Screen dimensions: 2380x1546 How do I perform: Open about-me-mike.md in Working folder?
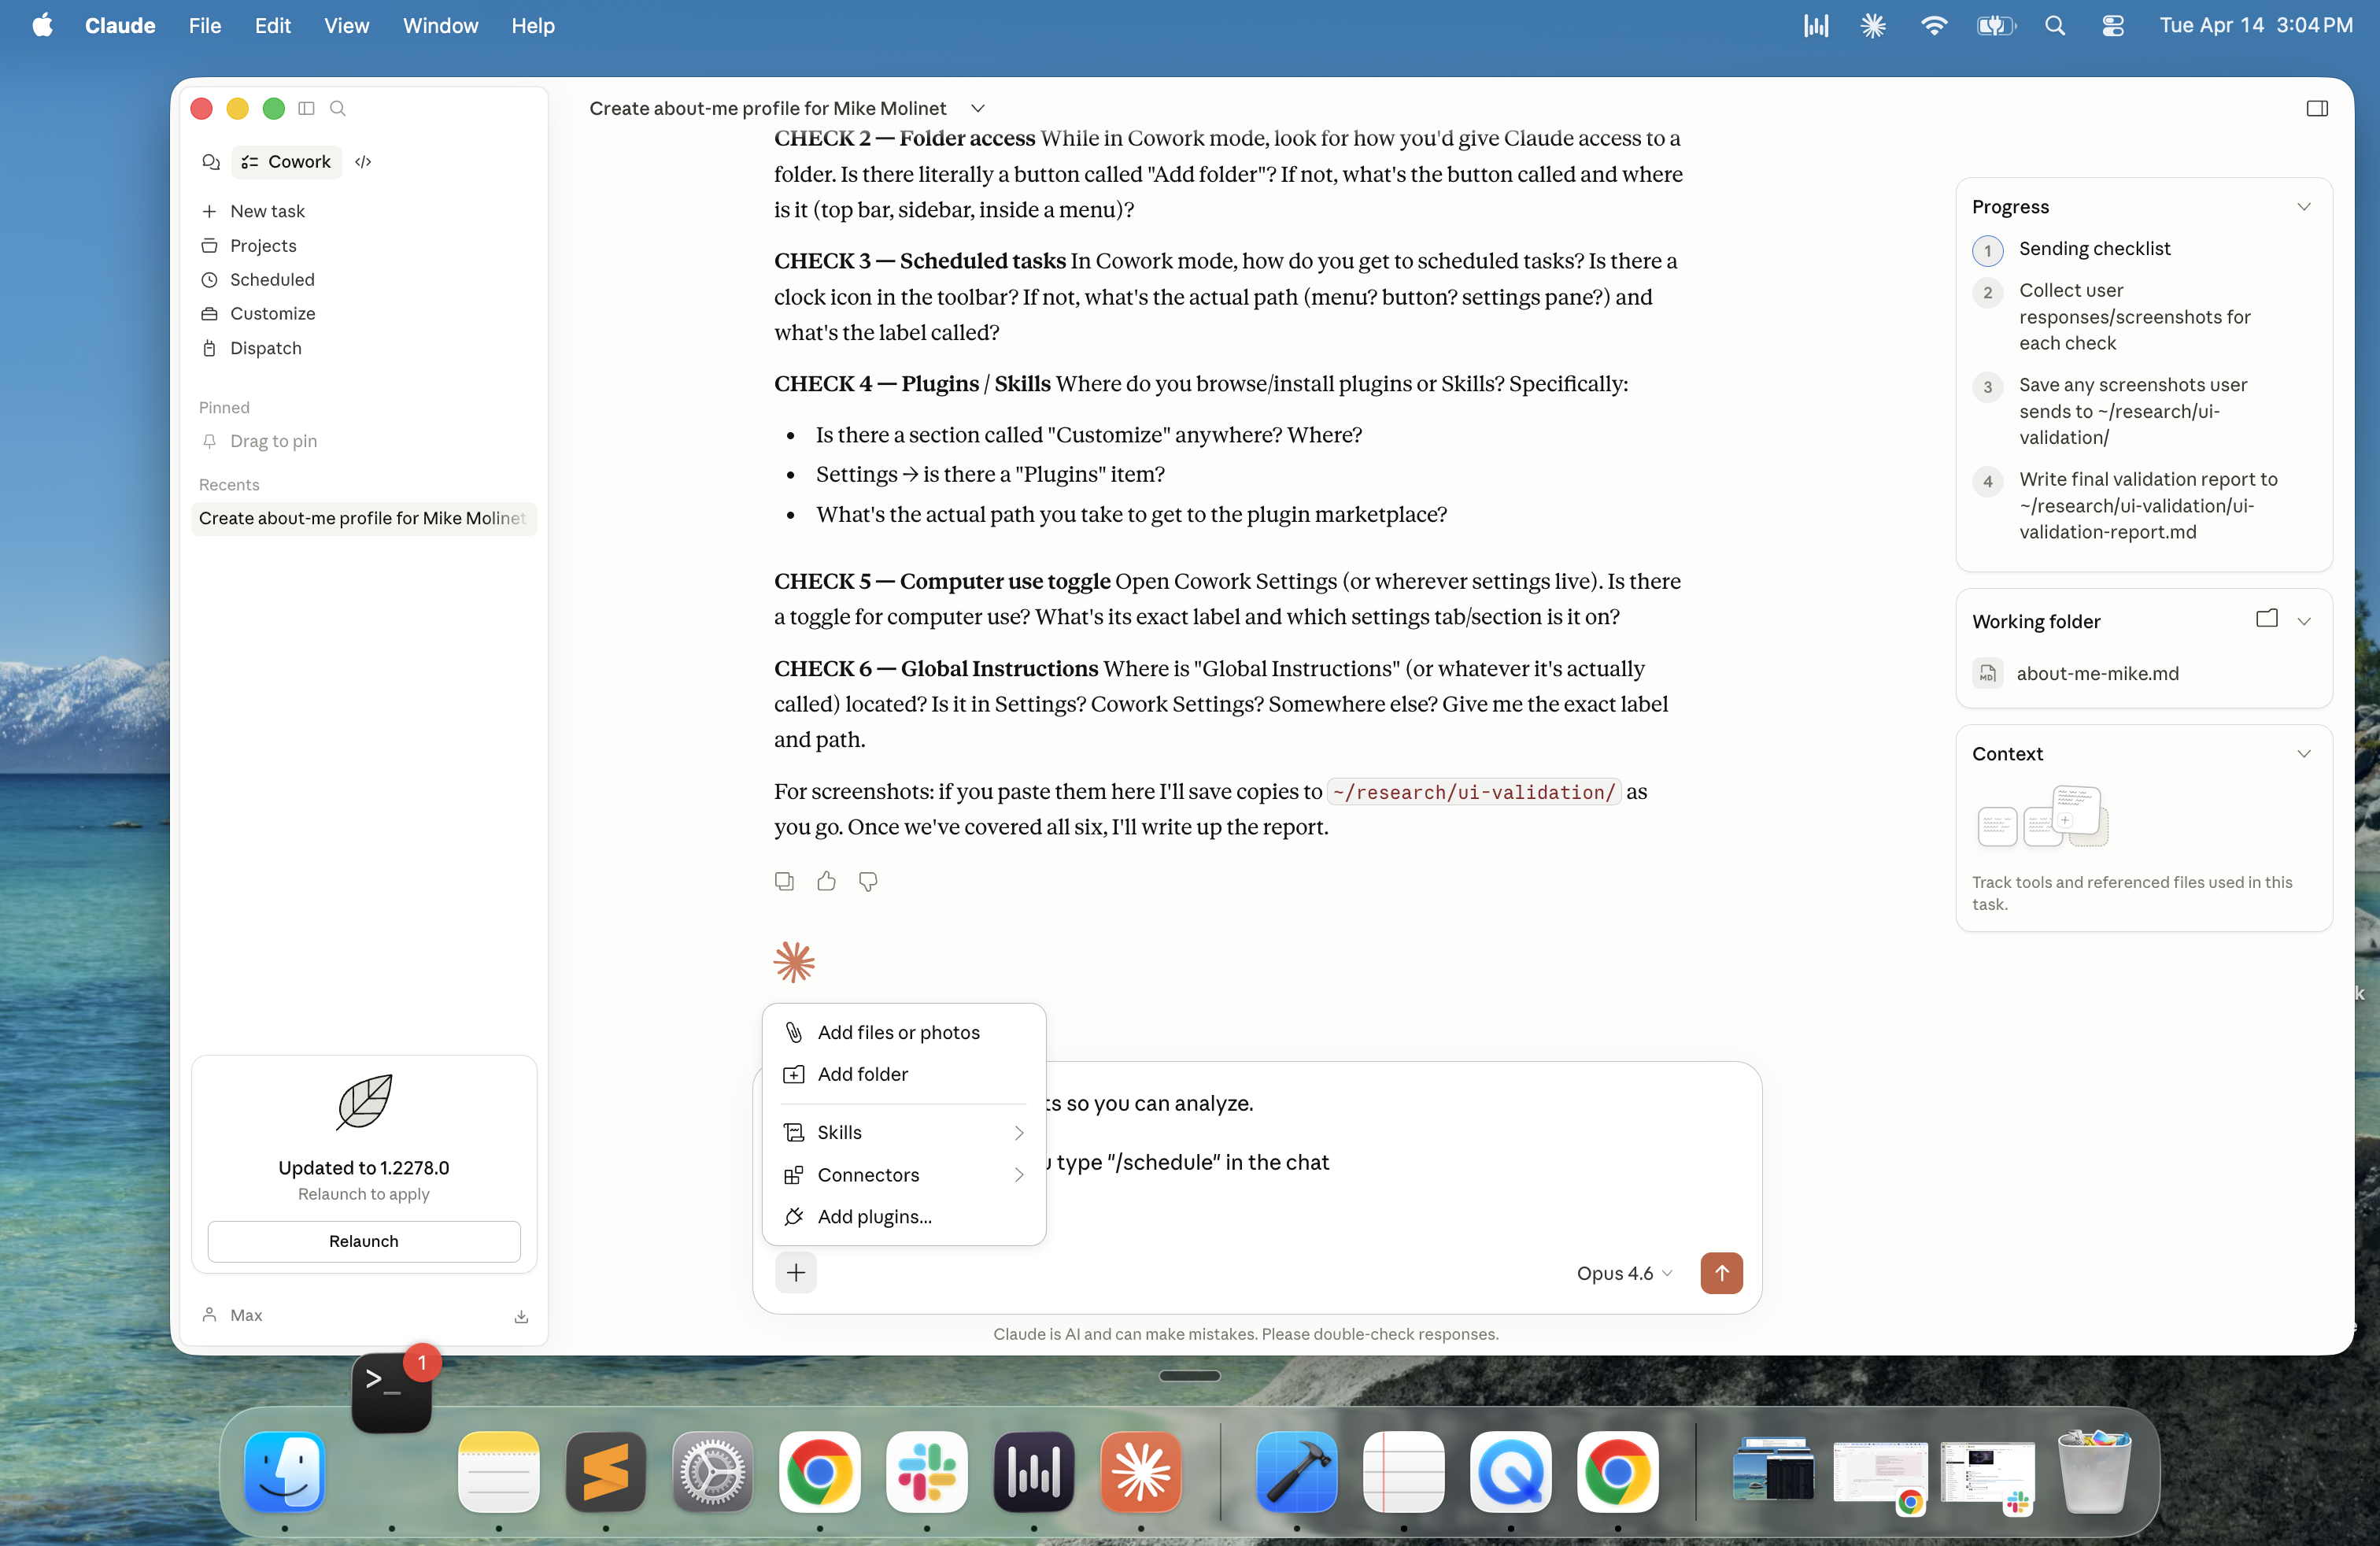pos(2097,673)
